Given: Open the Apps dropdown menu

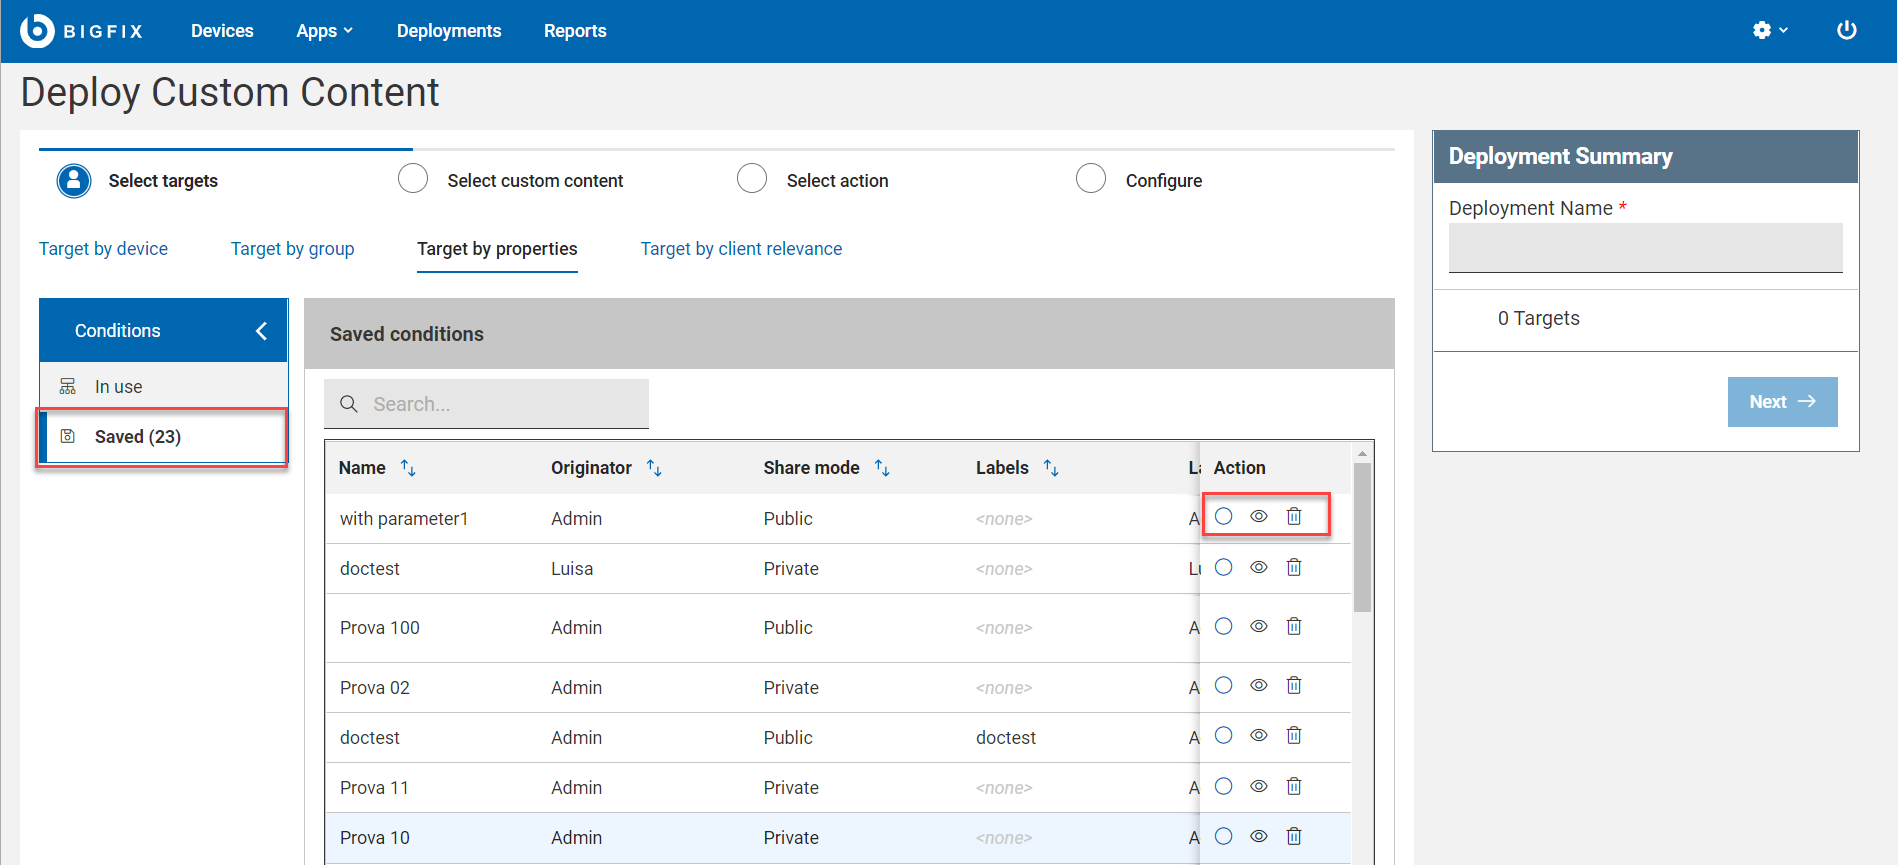Looking at the screenshot, I should (324, 31).
